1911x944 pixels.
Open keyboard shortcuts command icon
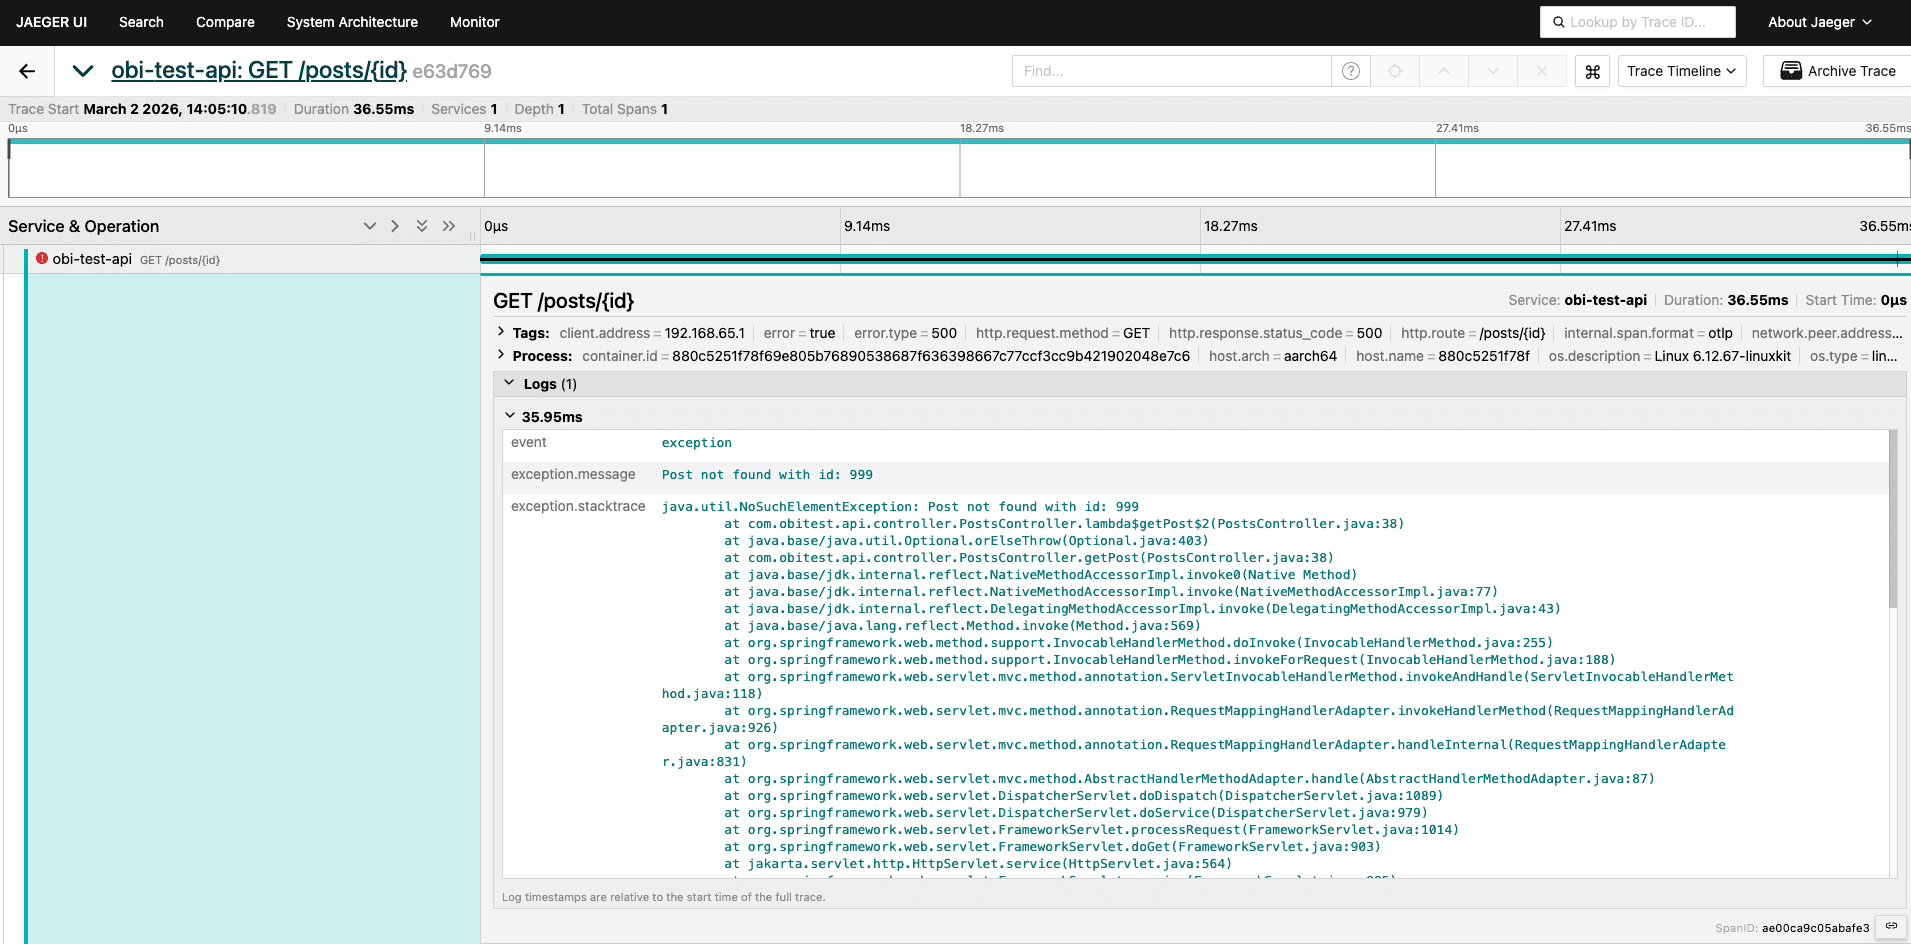click(x=1593, y=71)
